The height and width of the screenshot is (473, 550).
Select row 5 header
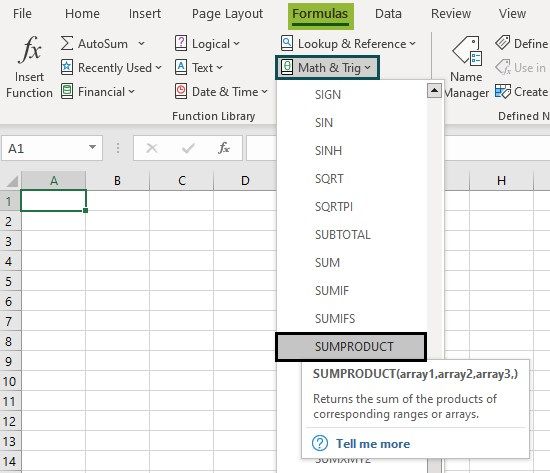pyautogui.click(x=10, y=281)
